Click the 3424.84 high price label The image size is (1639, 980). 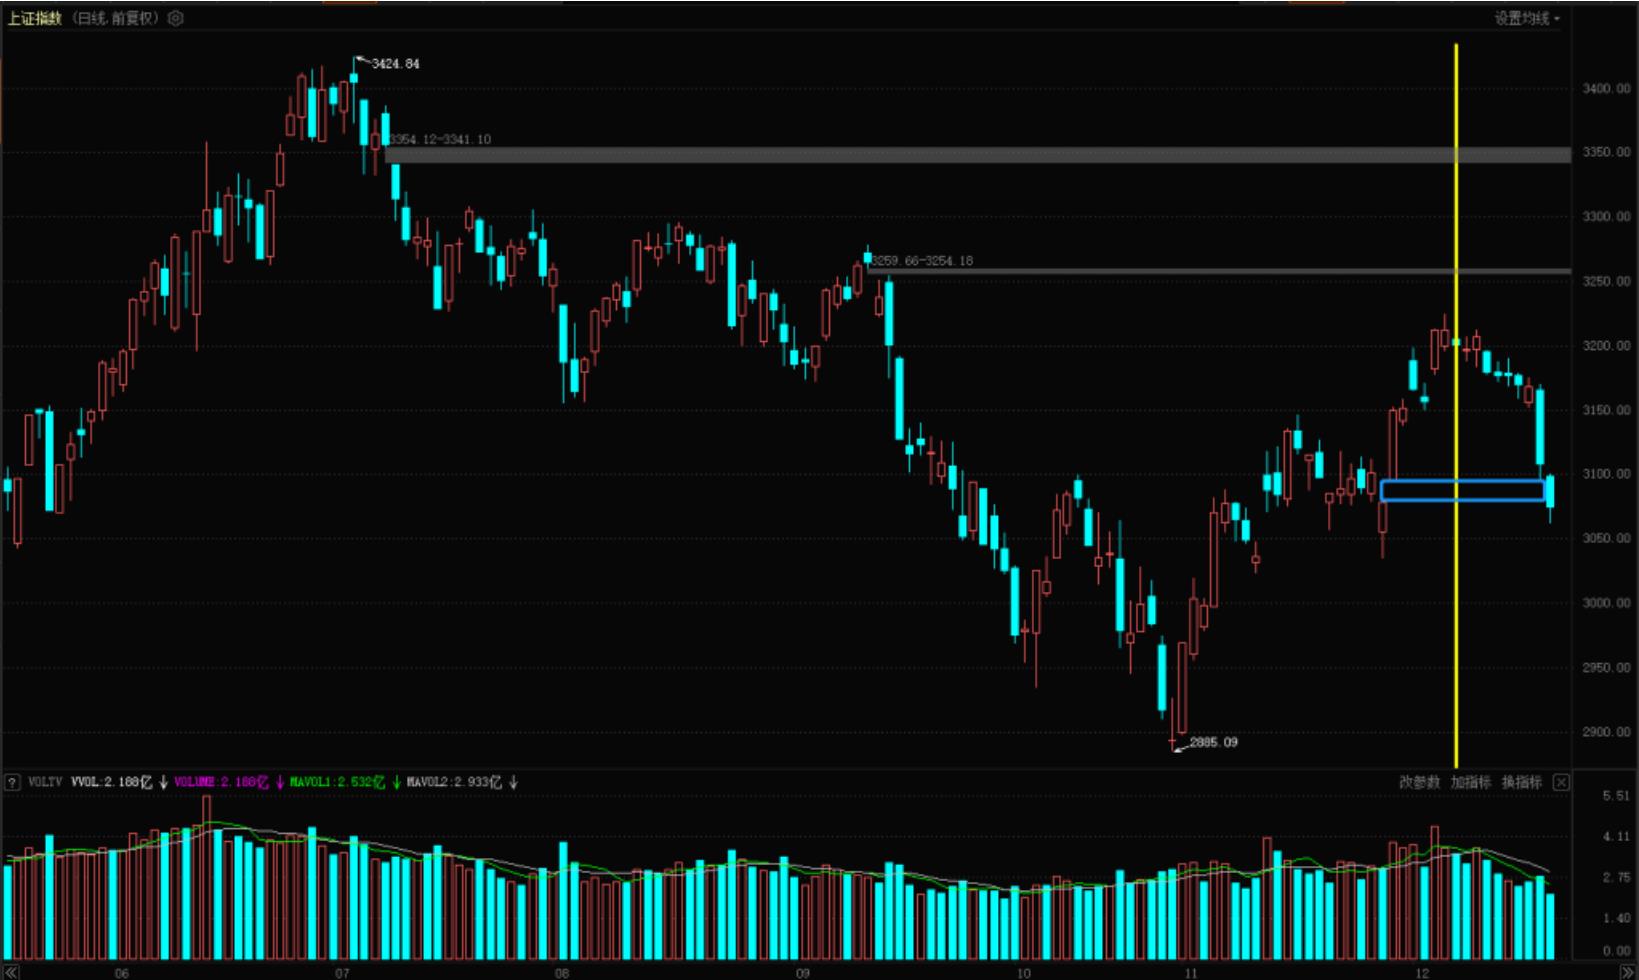point(395,64)
